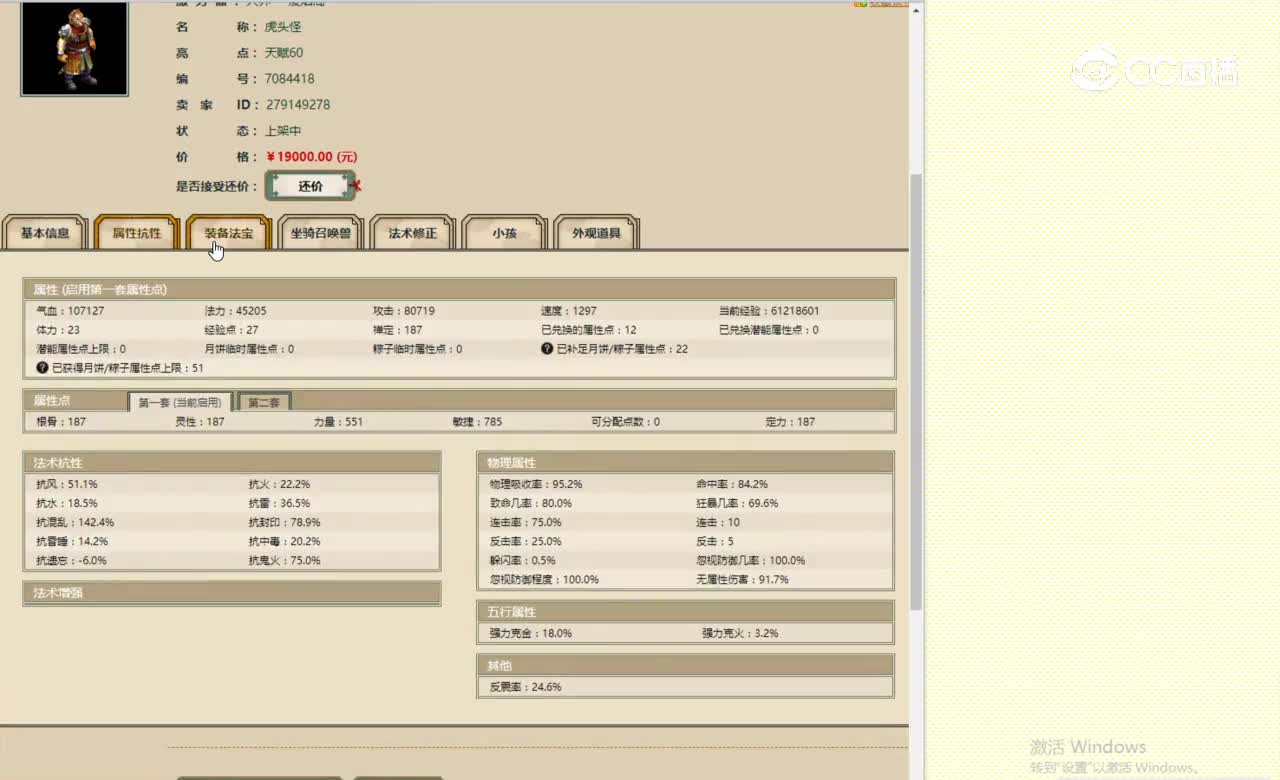Screen dimensions: 1280x780
Task: Click the seller ID value 279149278
Action: coord(298,105)
